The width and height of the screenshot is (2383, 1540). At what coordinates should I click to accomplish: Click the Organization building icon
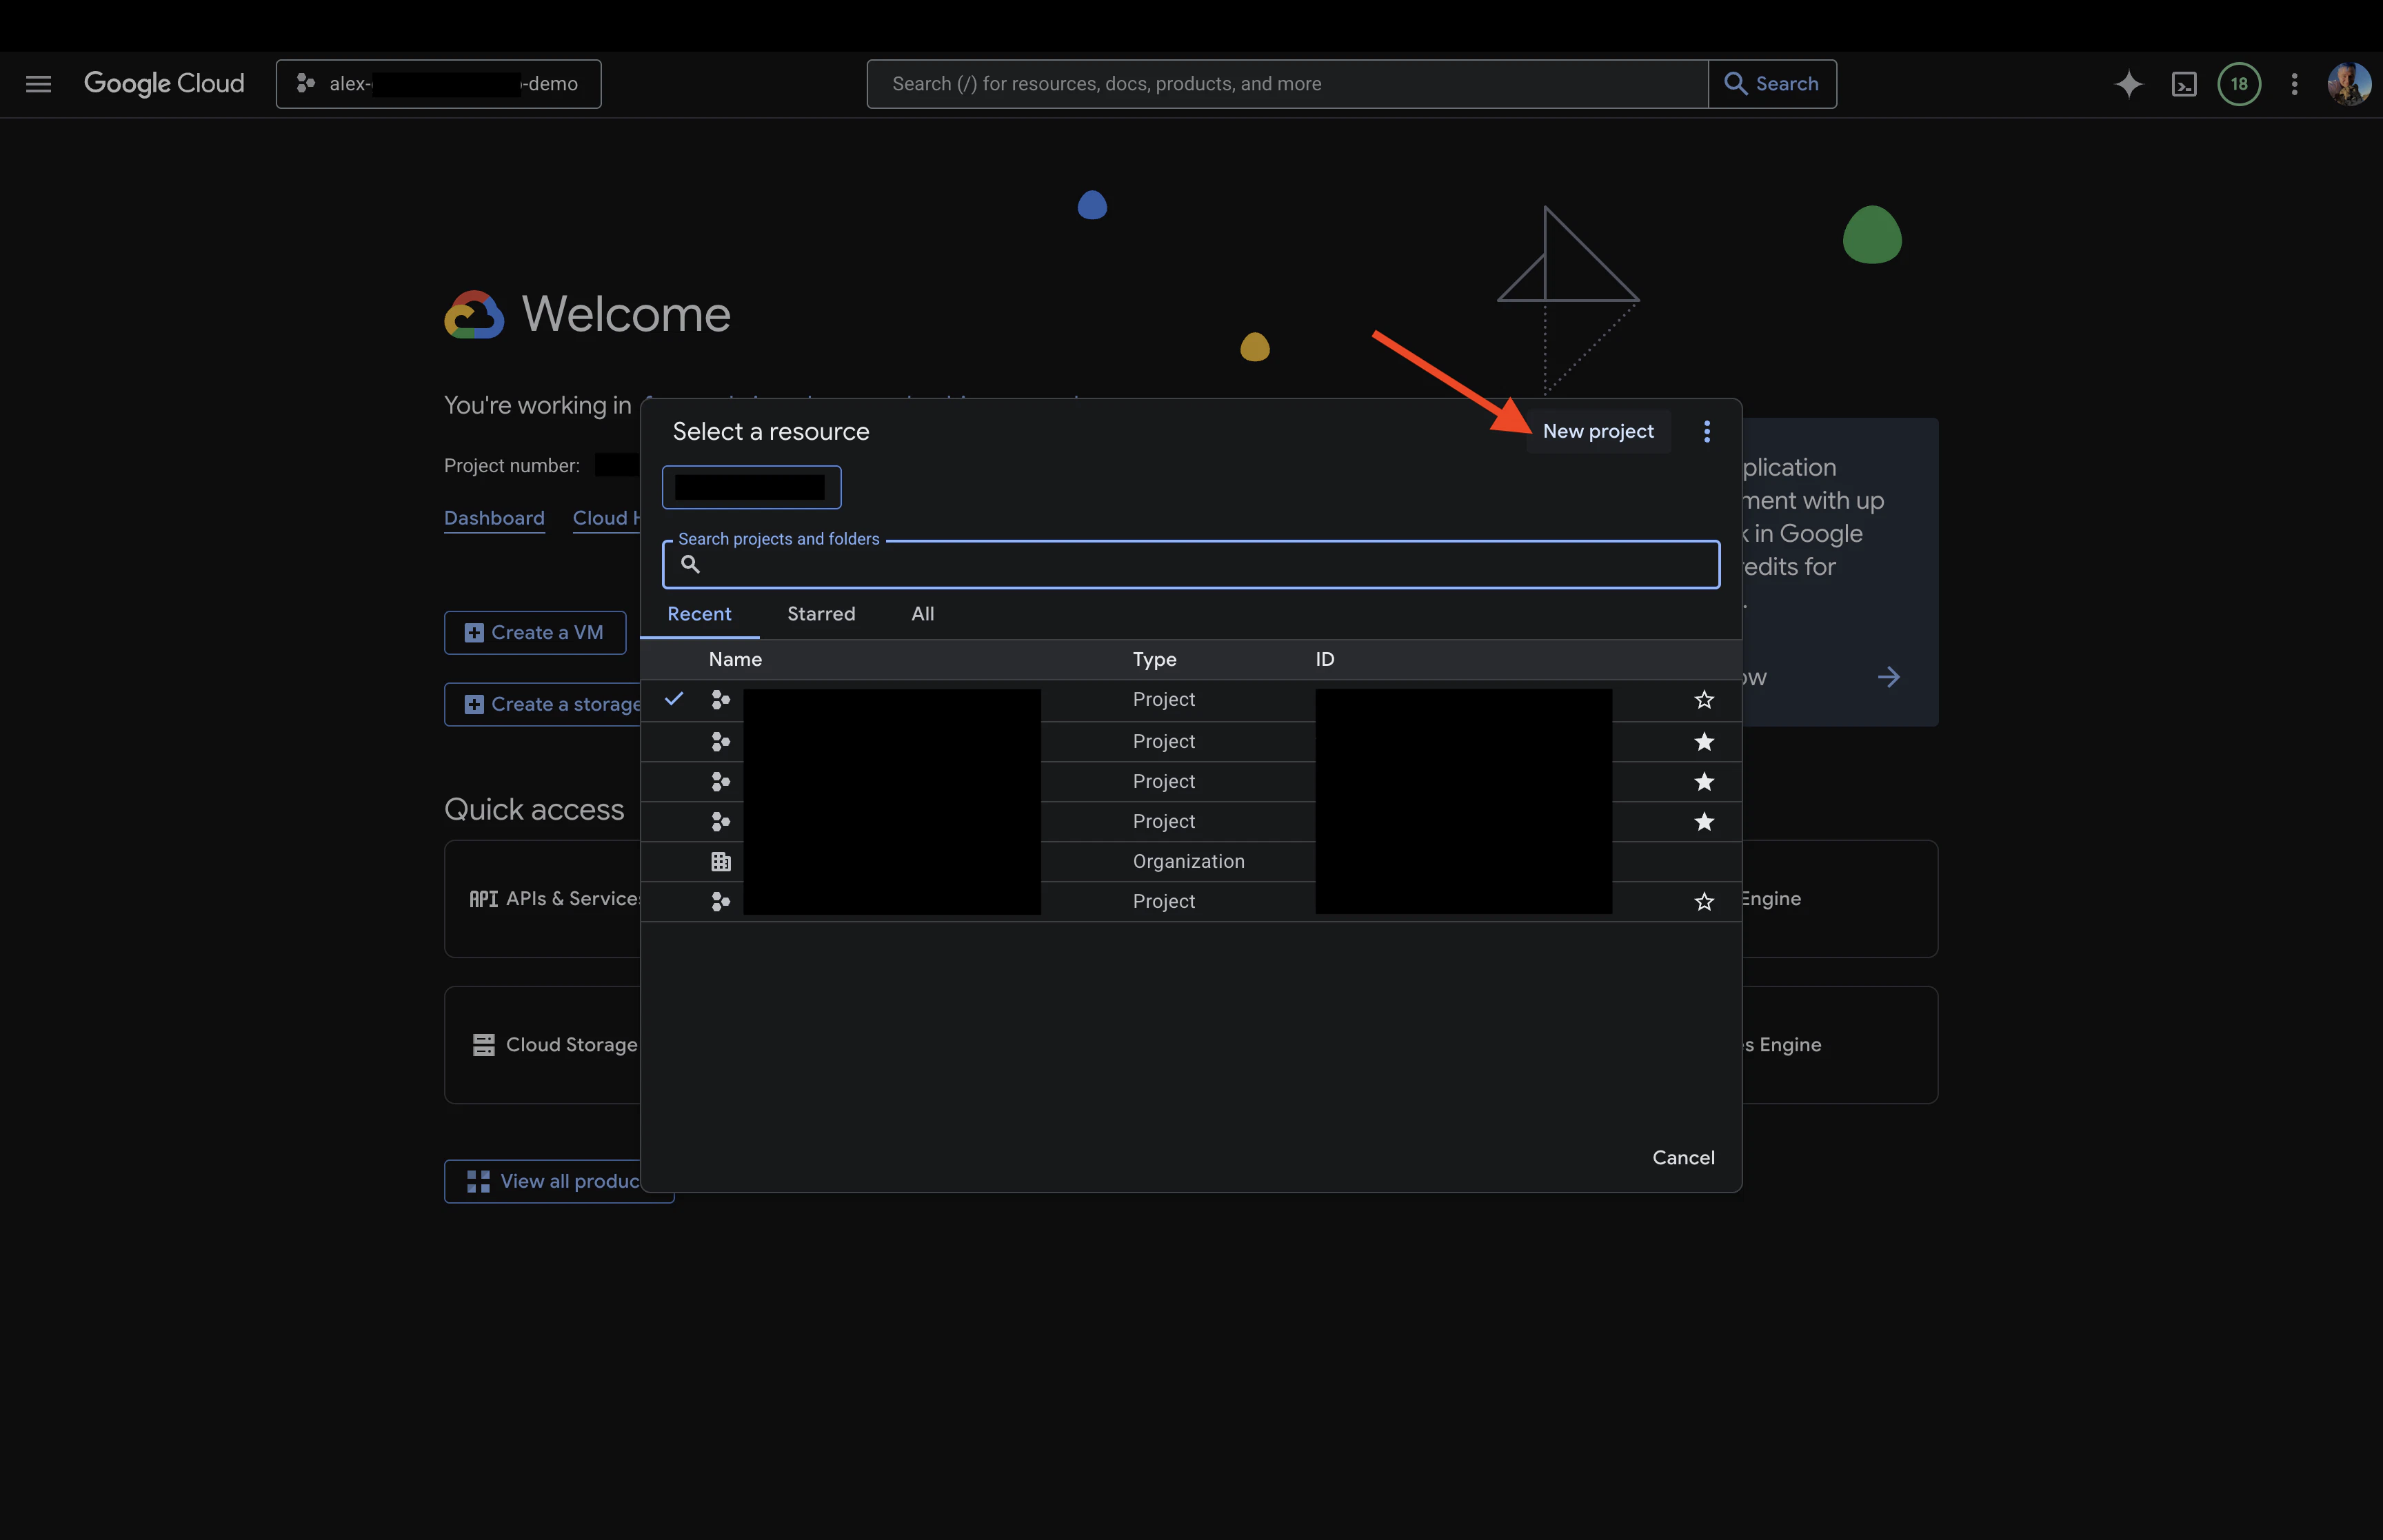click(x=720, y=861)
